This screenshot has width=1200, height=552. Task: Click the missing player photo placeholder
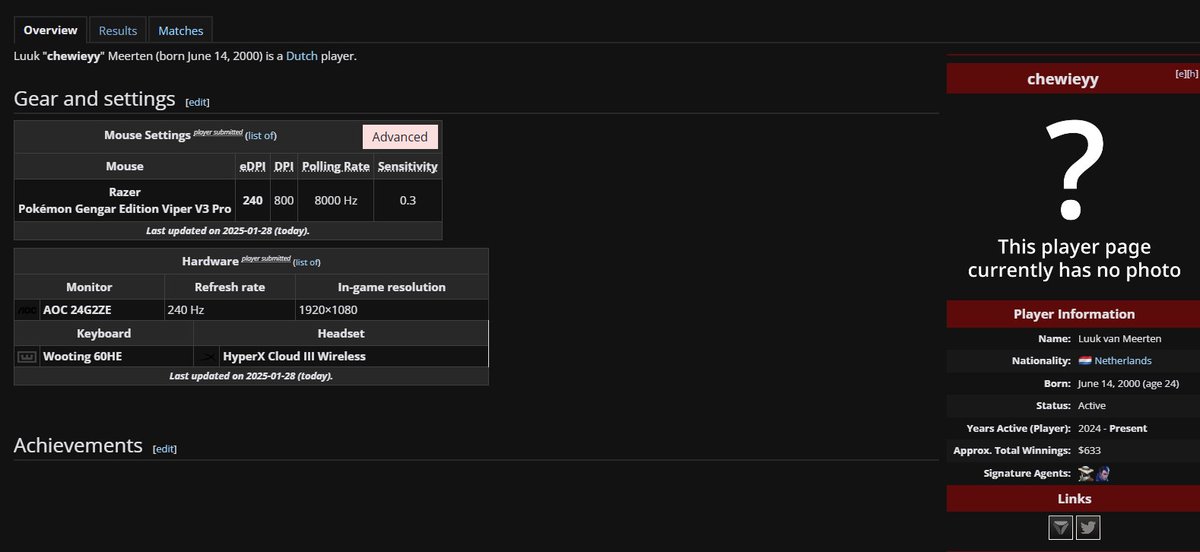1073,197
